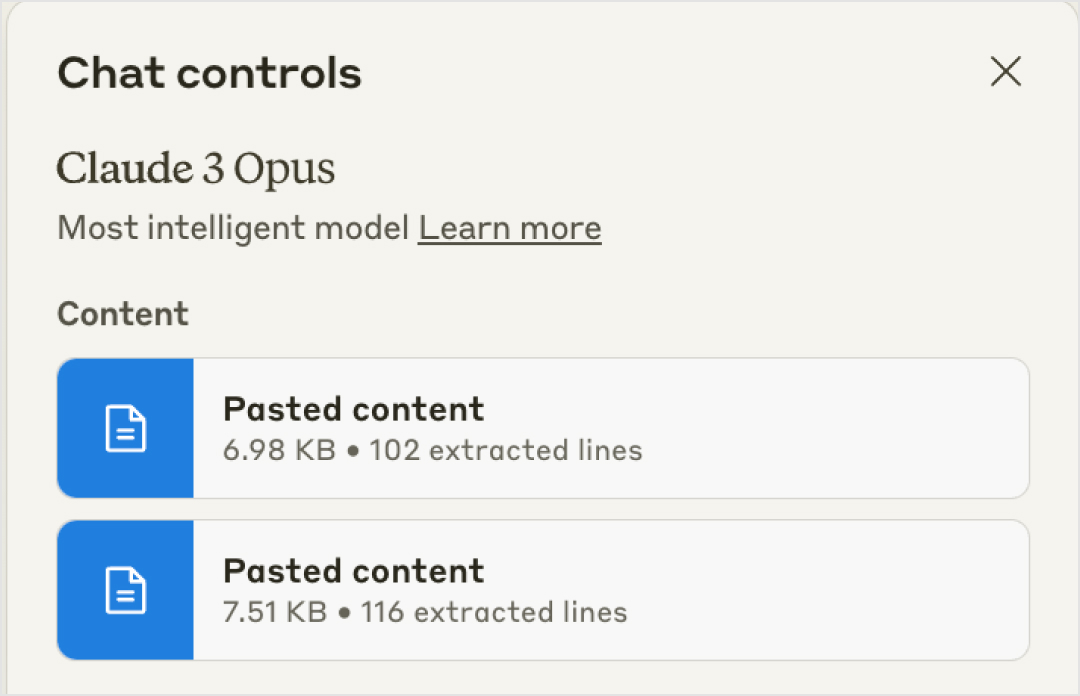Open the second Pasted content title
Viewport: 1080px width, 696px height.
[x=353, y=571]
